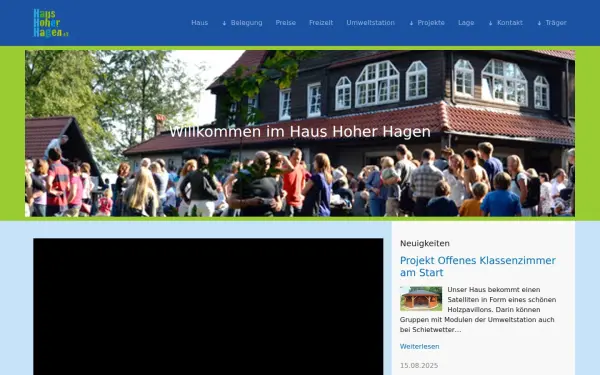Viewport: 600px width, 375px height.
Task: Follow the Weiterlesen link
Action: [x=419, y=346]
